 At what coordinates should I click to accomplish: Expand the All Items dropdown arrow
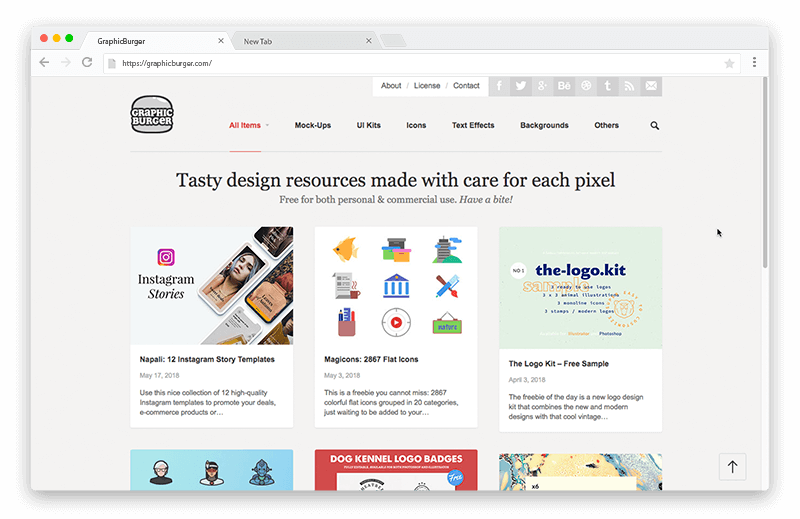267,126
